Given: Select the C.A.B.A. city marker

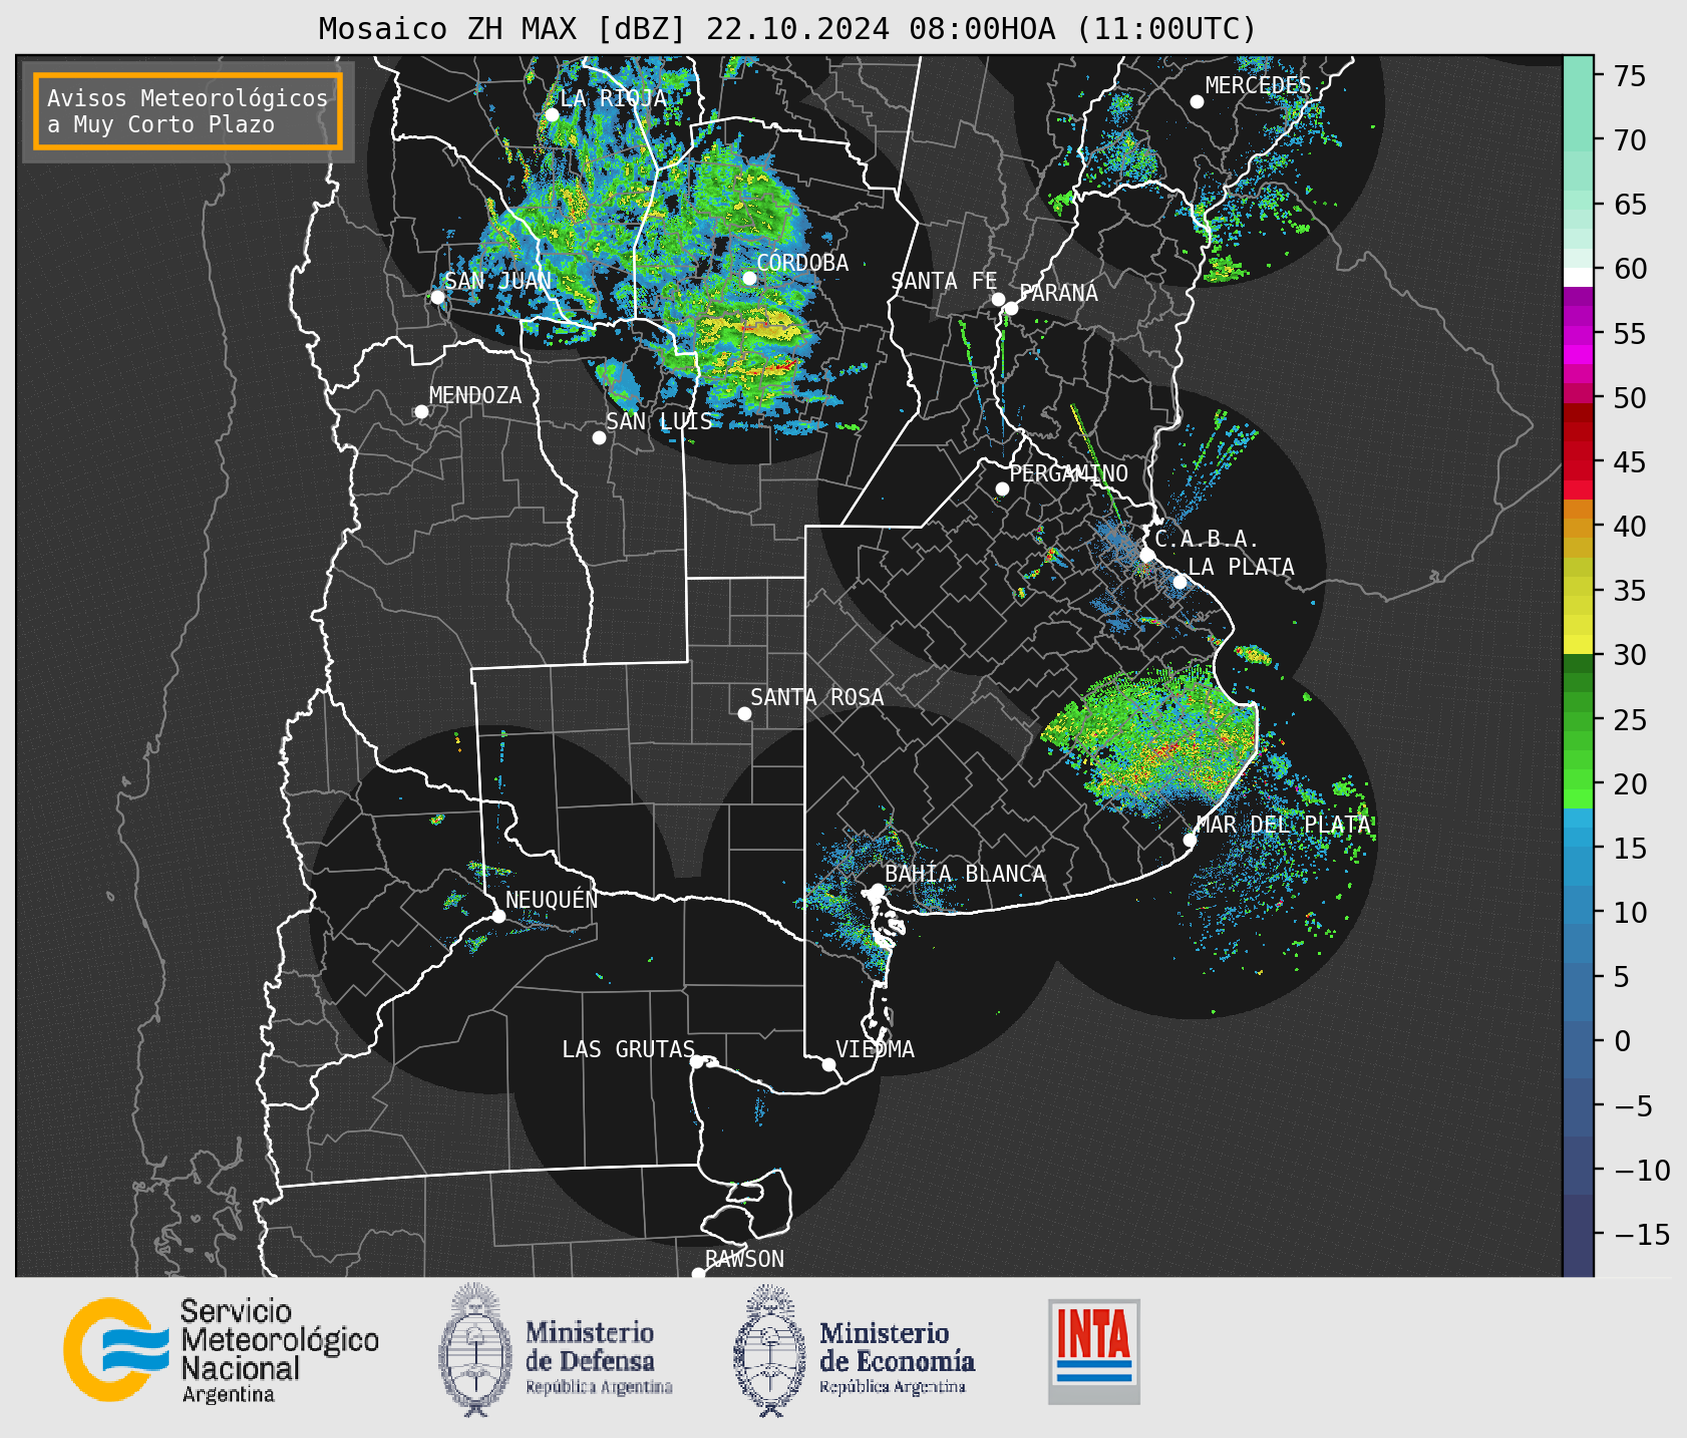Looking at the screenshot, I should 1147,555.
